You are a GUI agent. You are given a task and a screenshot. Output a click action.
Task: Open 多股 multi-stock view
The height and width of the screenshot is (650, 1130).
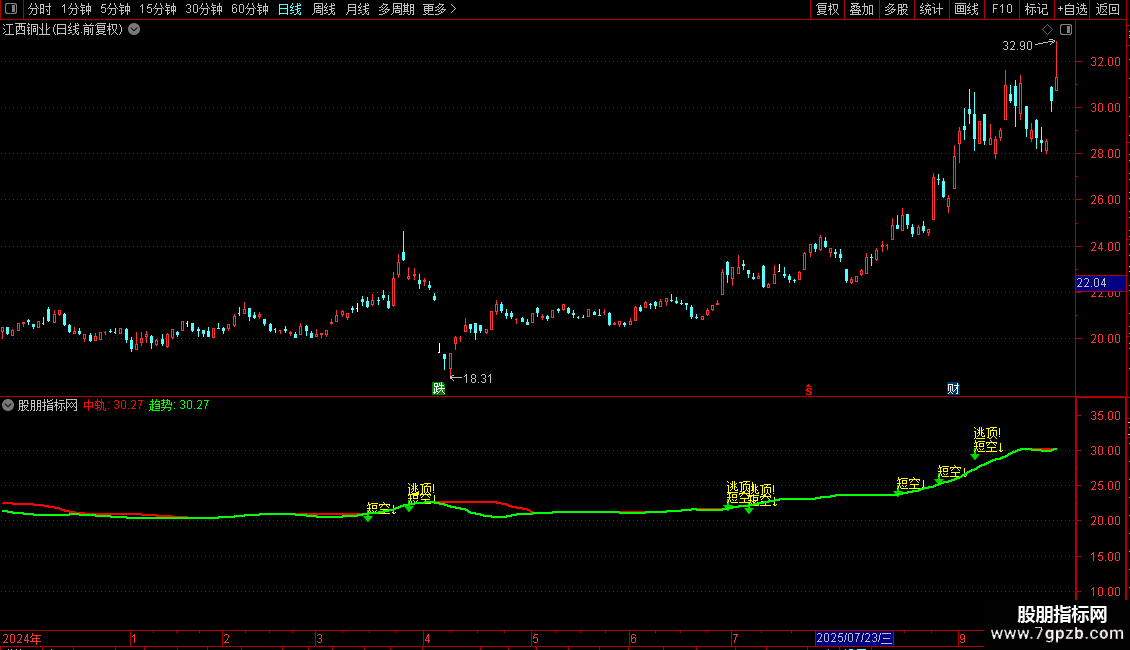tap(897, 9)
